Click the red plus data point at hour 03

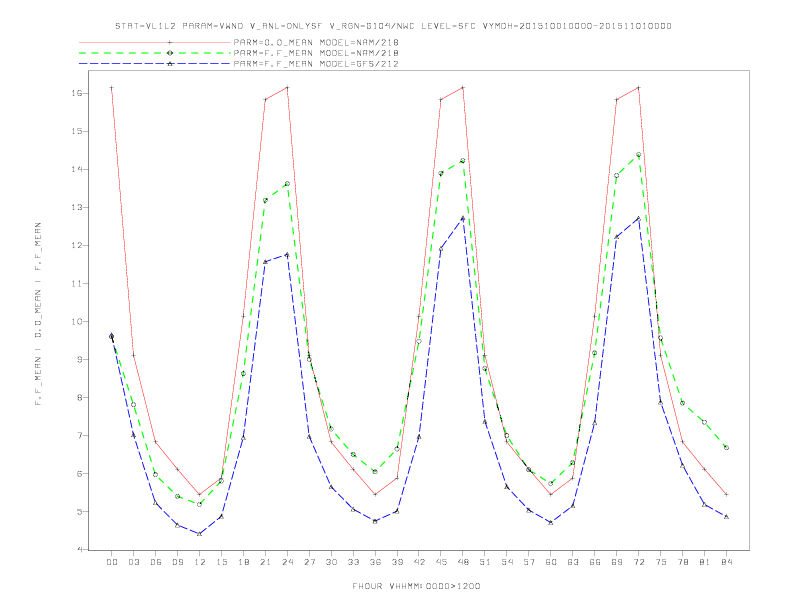(x=133, y=355)
